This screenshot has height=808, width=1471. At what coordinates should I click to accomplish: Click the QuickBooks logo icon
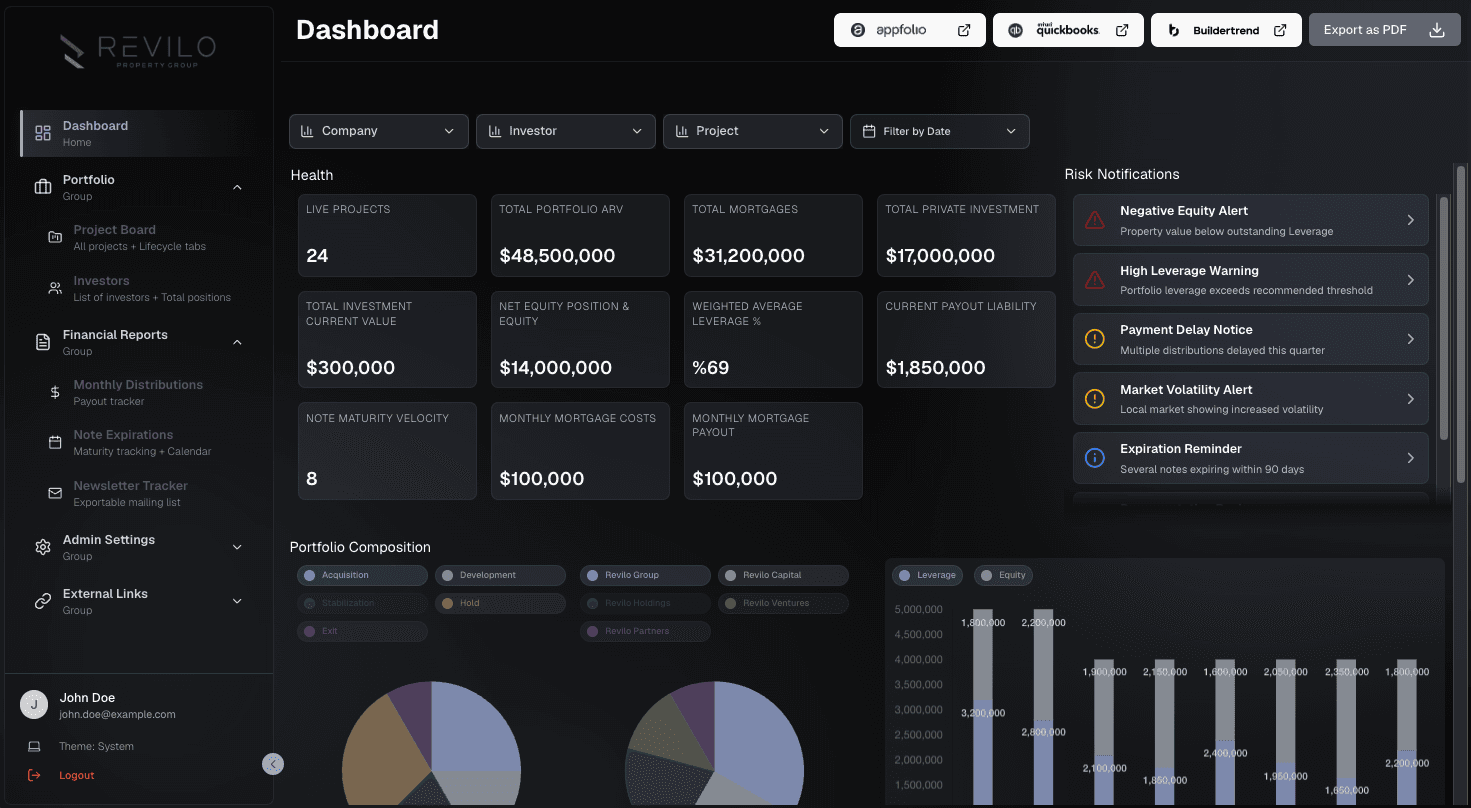1015,30
